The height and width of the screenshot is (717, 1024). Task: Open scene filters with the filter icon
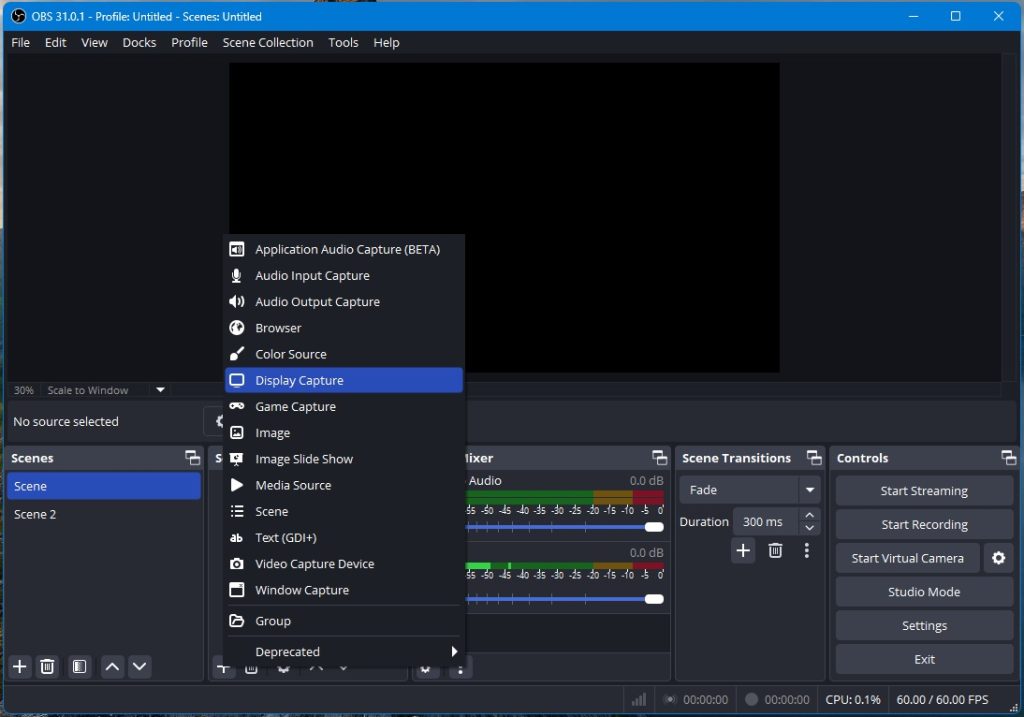pos(79,667)
